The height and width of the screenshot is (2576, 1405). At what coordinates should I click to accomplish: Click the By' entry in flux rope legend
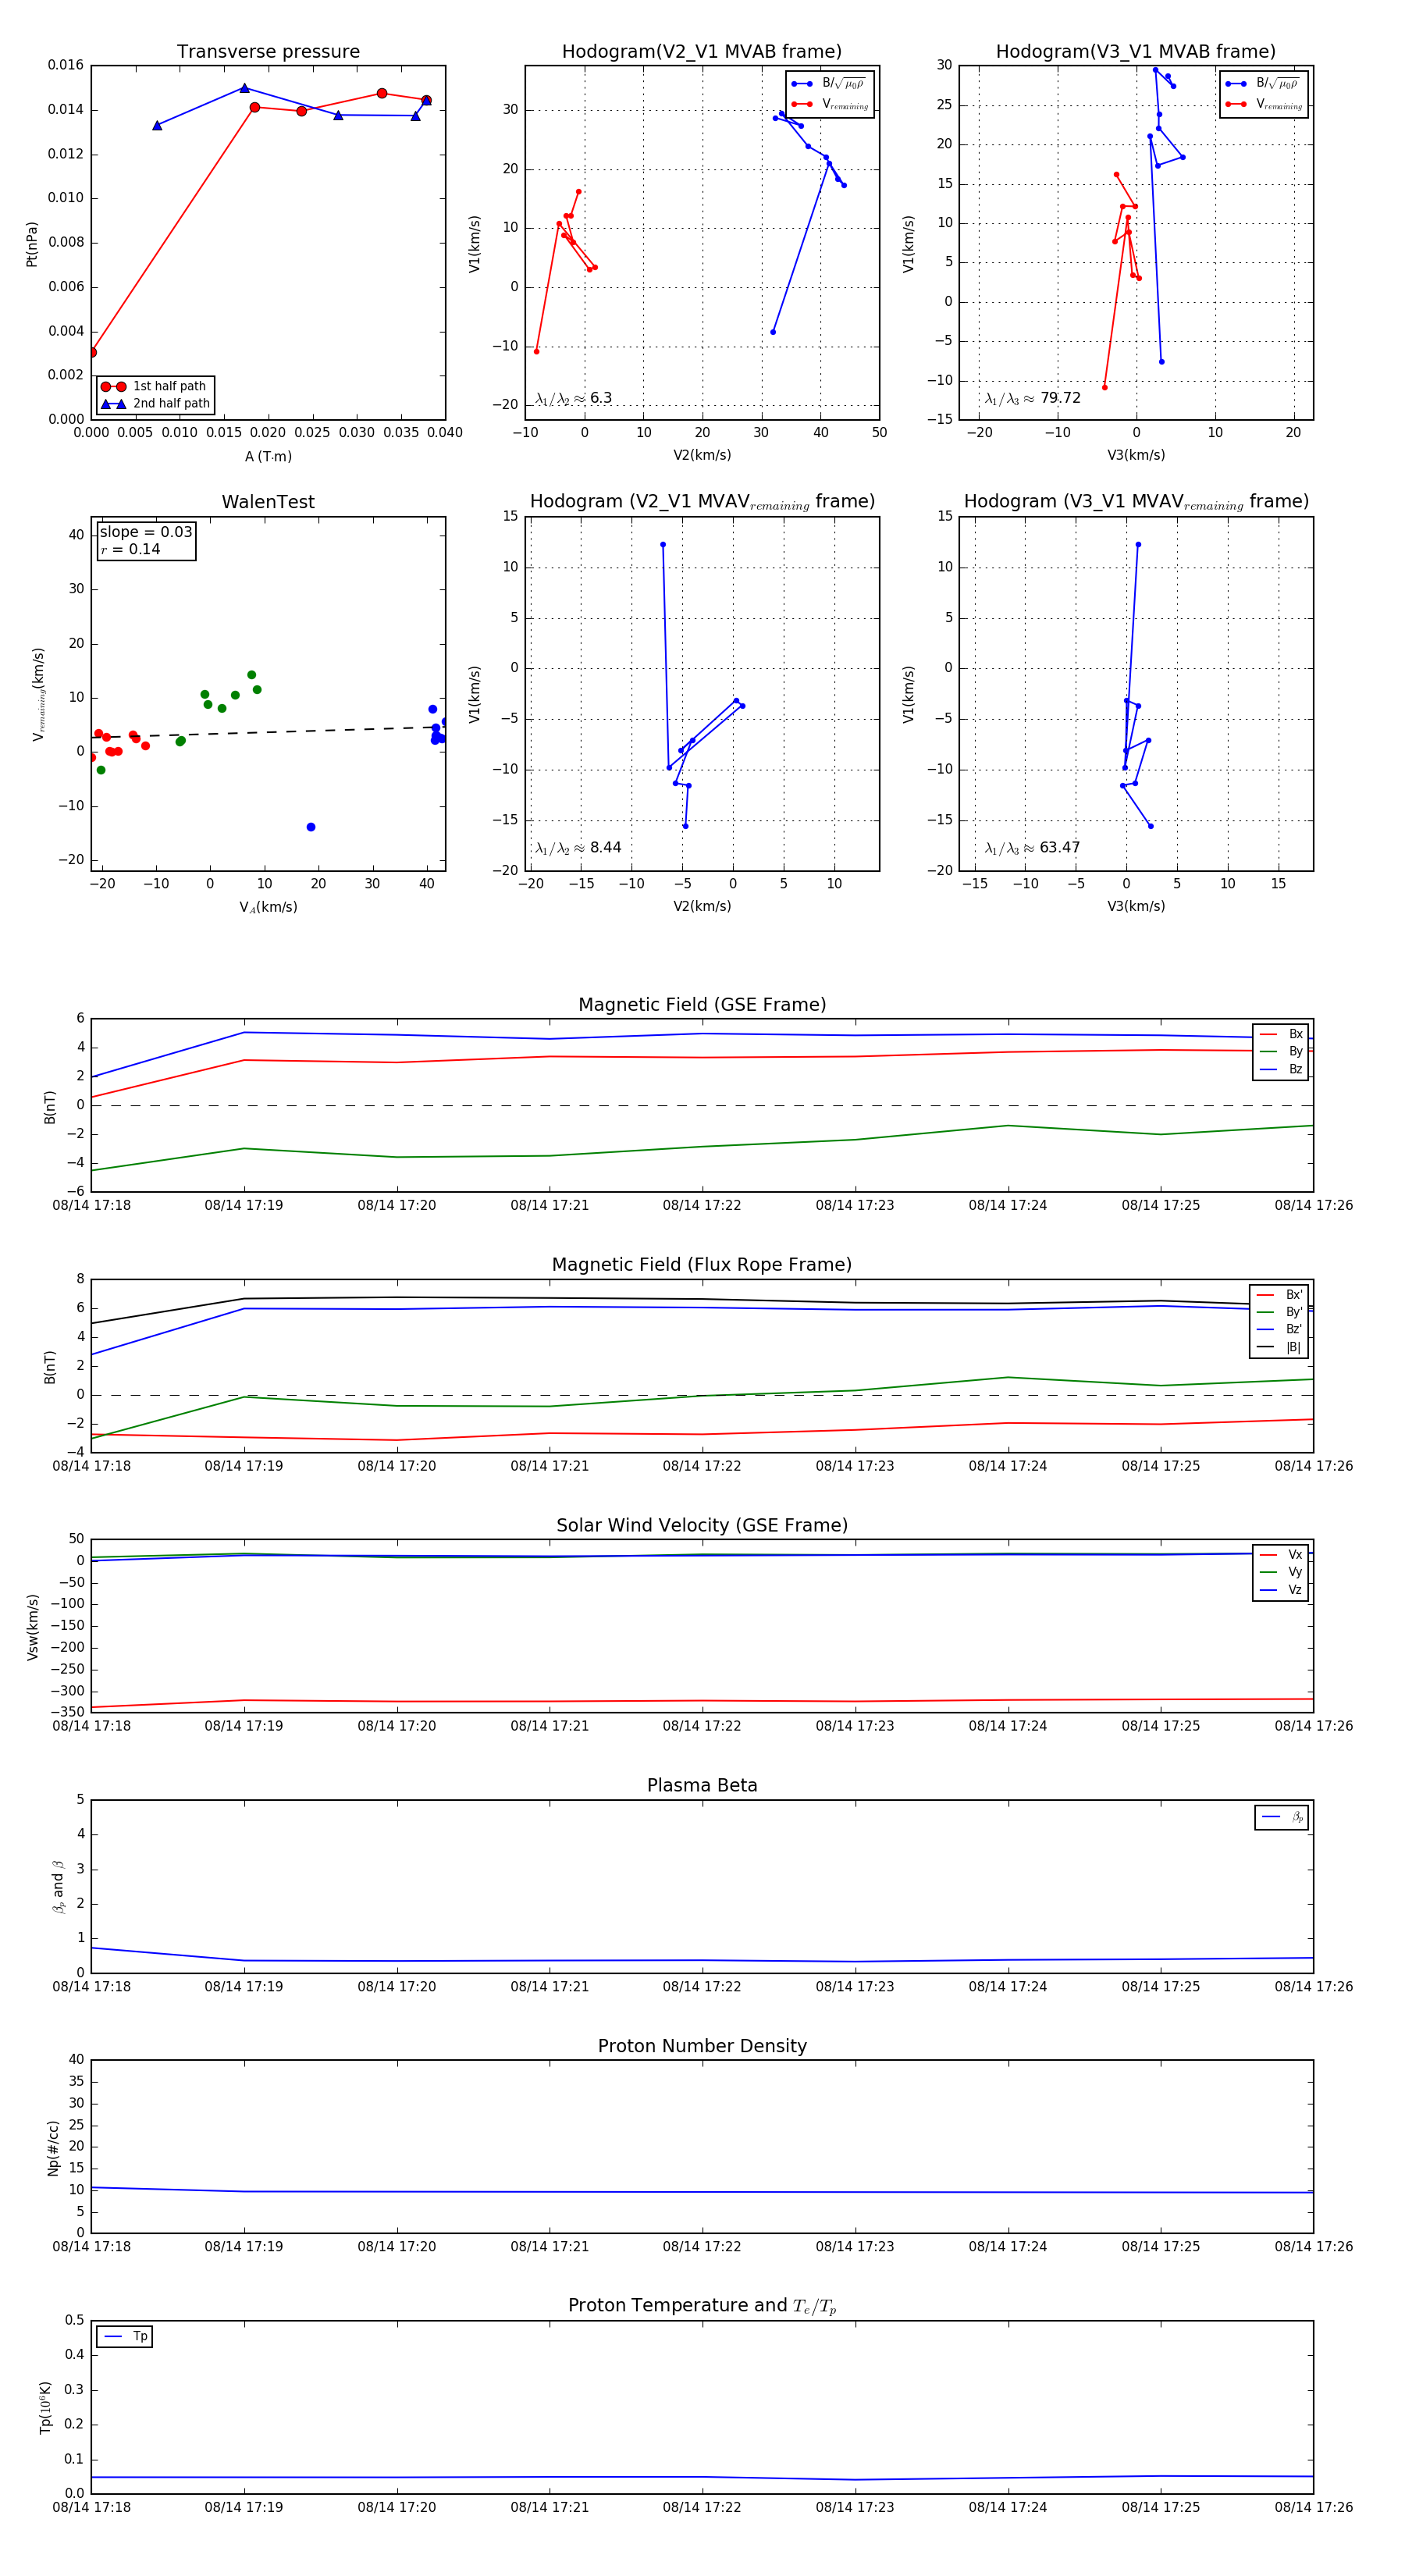coord(1279,1312)
